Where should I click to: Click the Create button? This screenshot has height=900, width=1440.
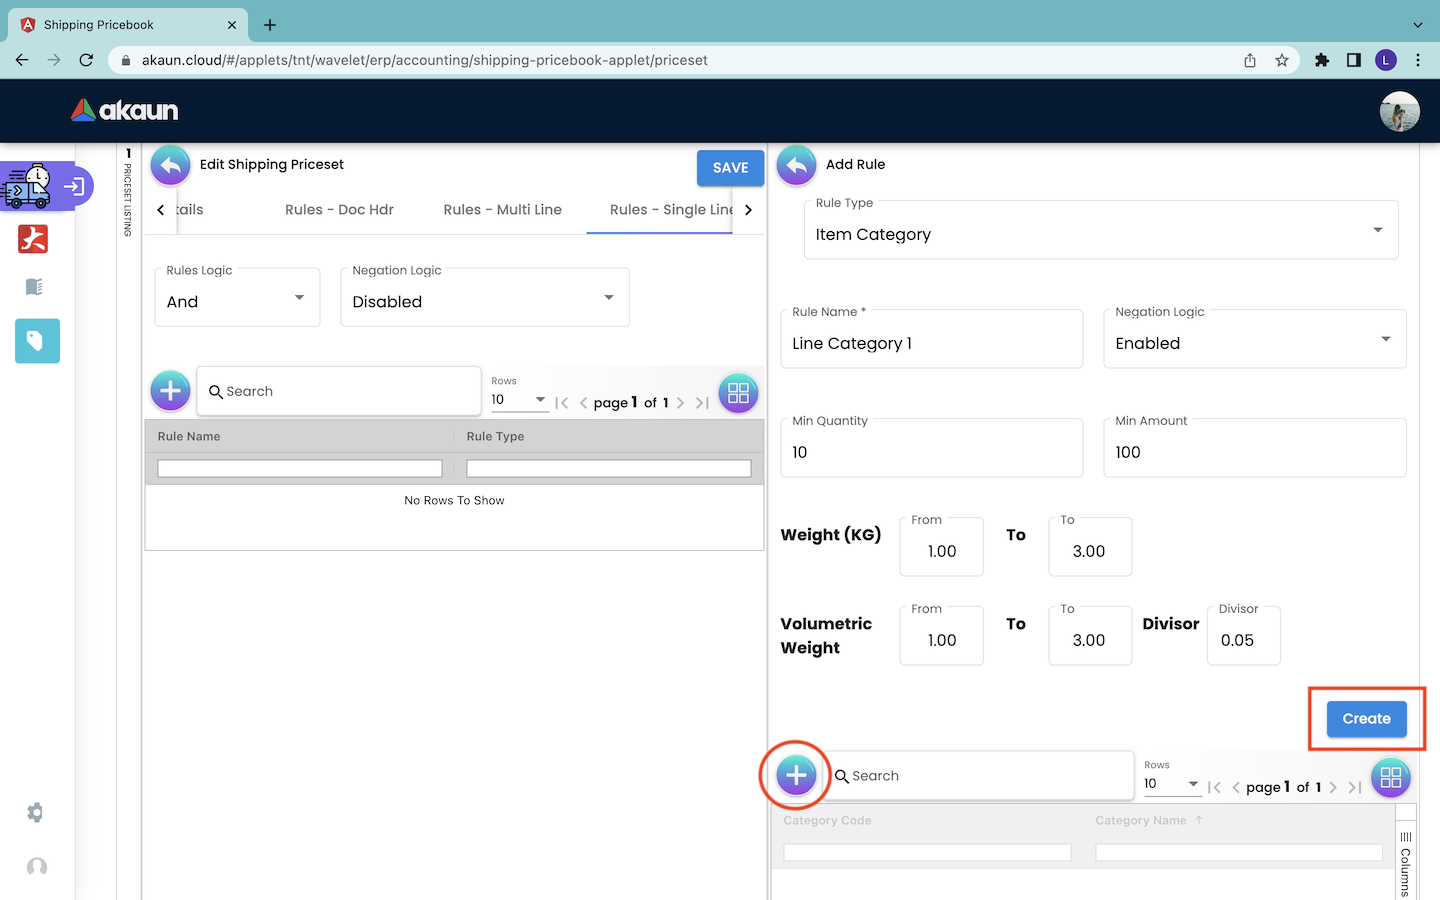[x=1366, y=719]
